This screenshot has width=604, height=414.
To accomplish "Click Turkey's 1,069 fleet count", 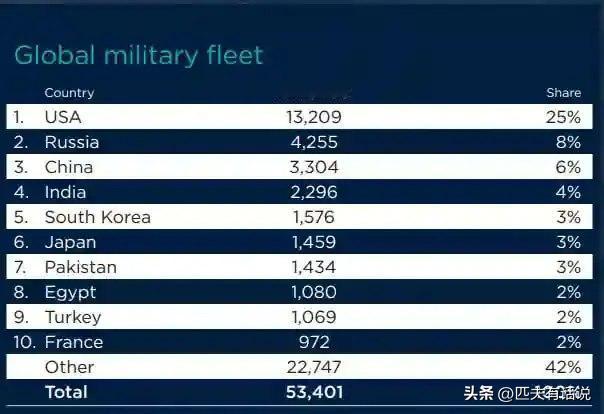I will [314, 317].
